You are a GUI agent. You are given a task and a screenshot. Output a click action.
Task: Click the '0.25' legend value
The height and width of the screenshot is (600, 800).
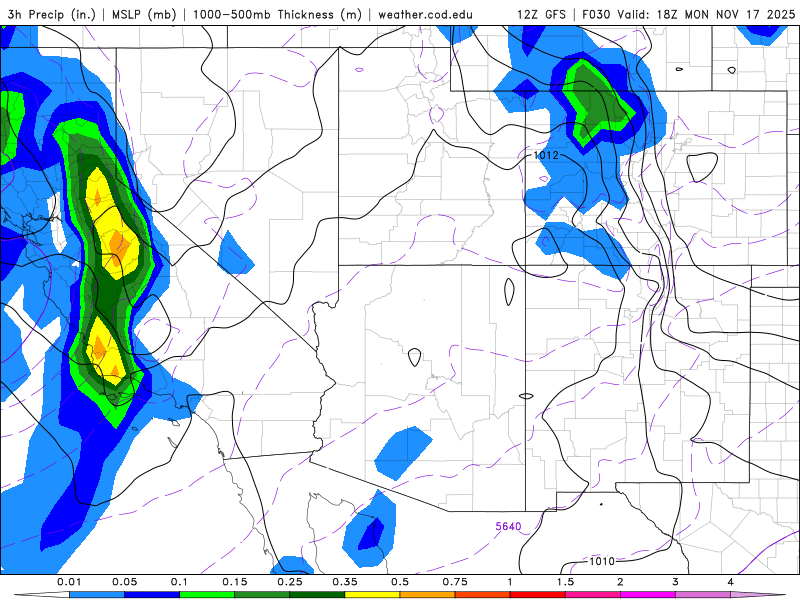[x=290, y=582]
